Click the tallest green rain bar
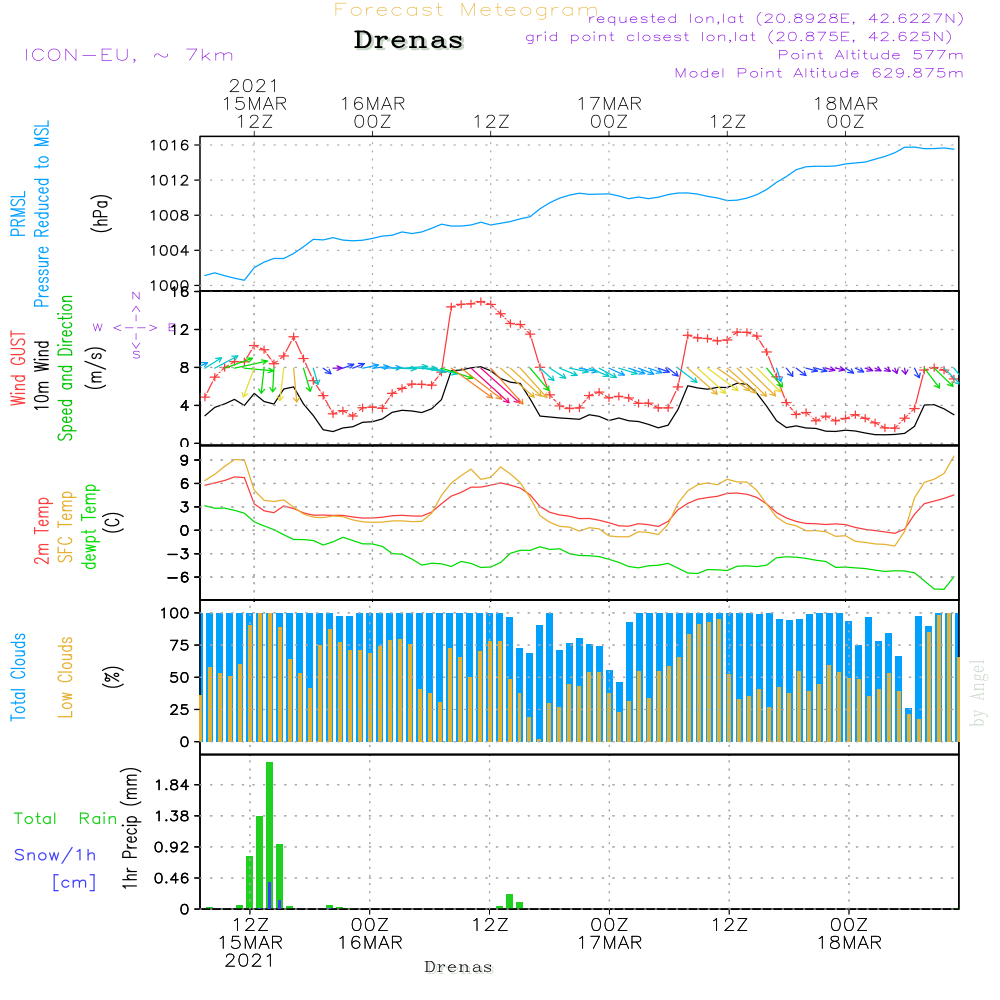Screen dimensions: 1000x1000 point(270,835)
